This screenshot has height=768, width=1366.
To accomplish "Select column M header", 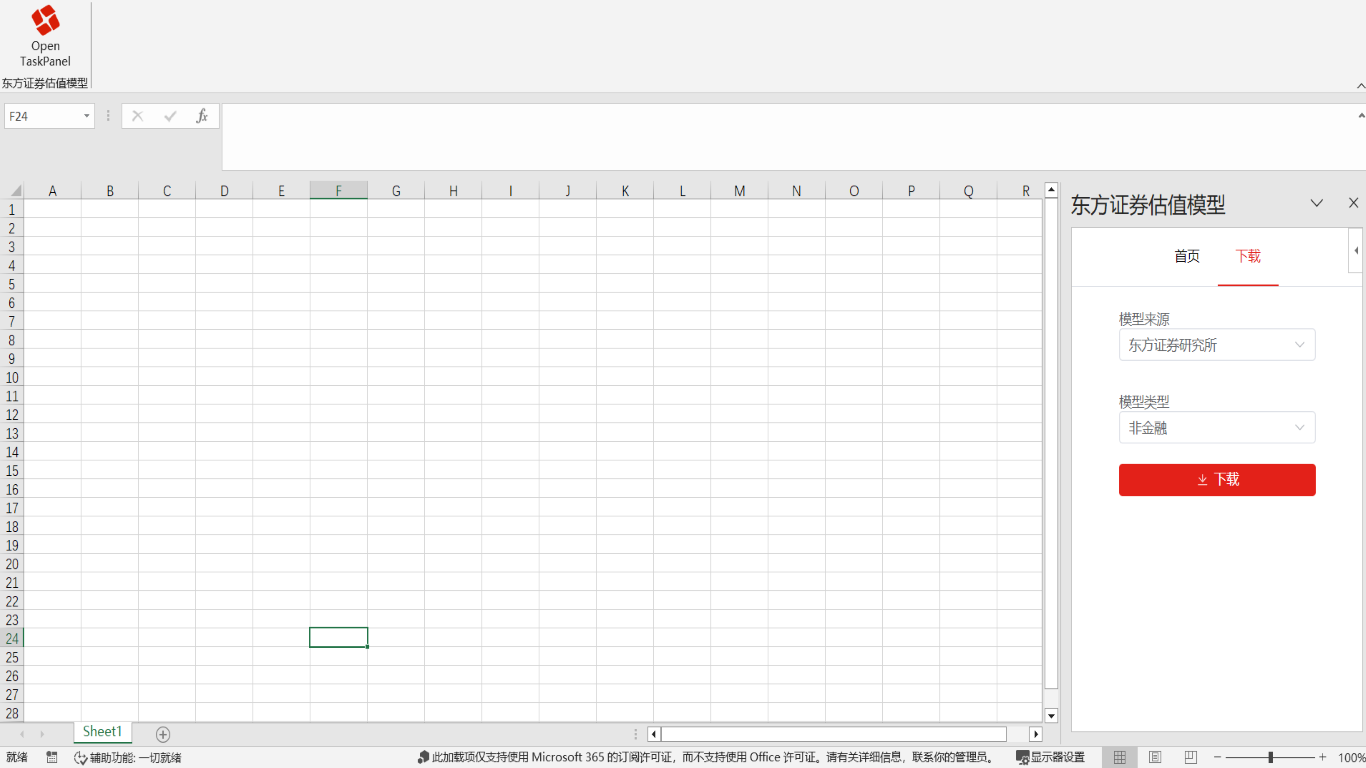I will pos(739,191).
